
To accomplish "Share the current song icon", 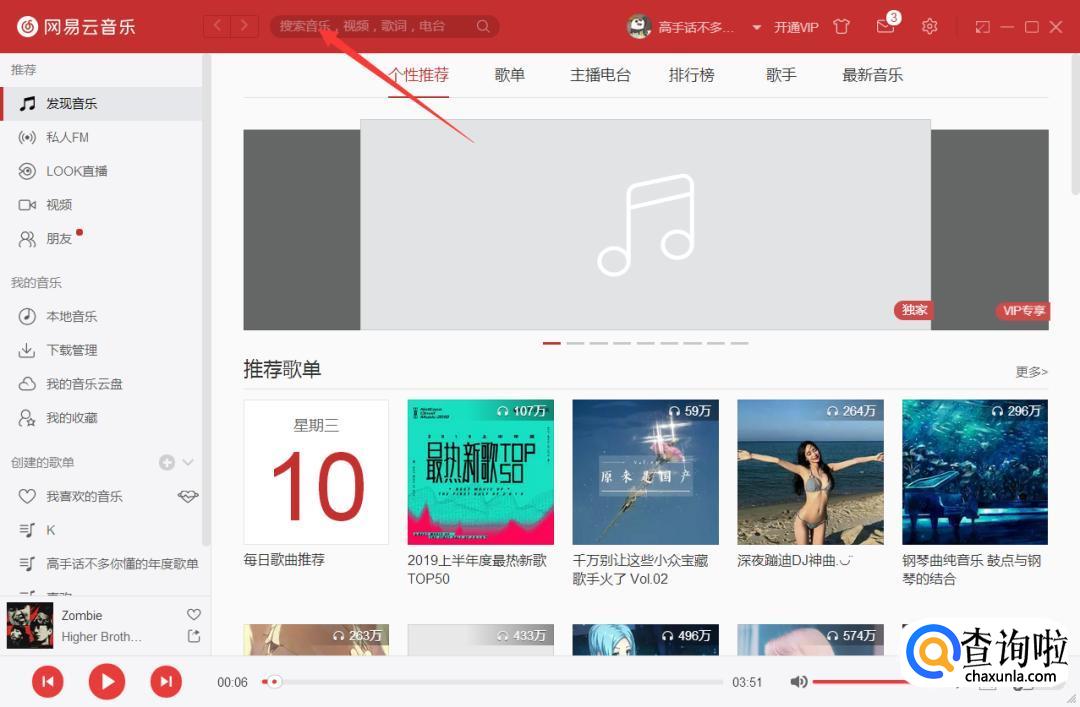I will pyautogui.click(x=194, y=636).
